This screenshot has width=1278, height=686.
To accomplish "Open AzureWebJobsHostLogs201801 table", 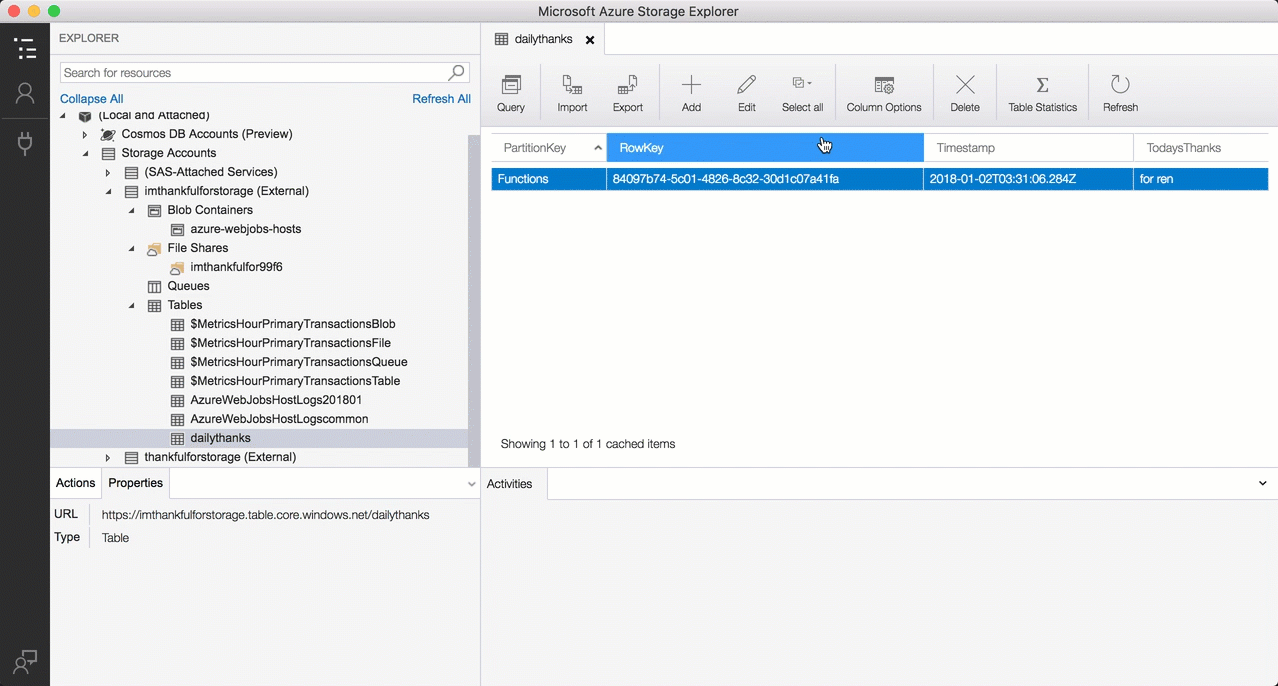I will (x=276, y=400).
